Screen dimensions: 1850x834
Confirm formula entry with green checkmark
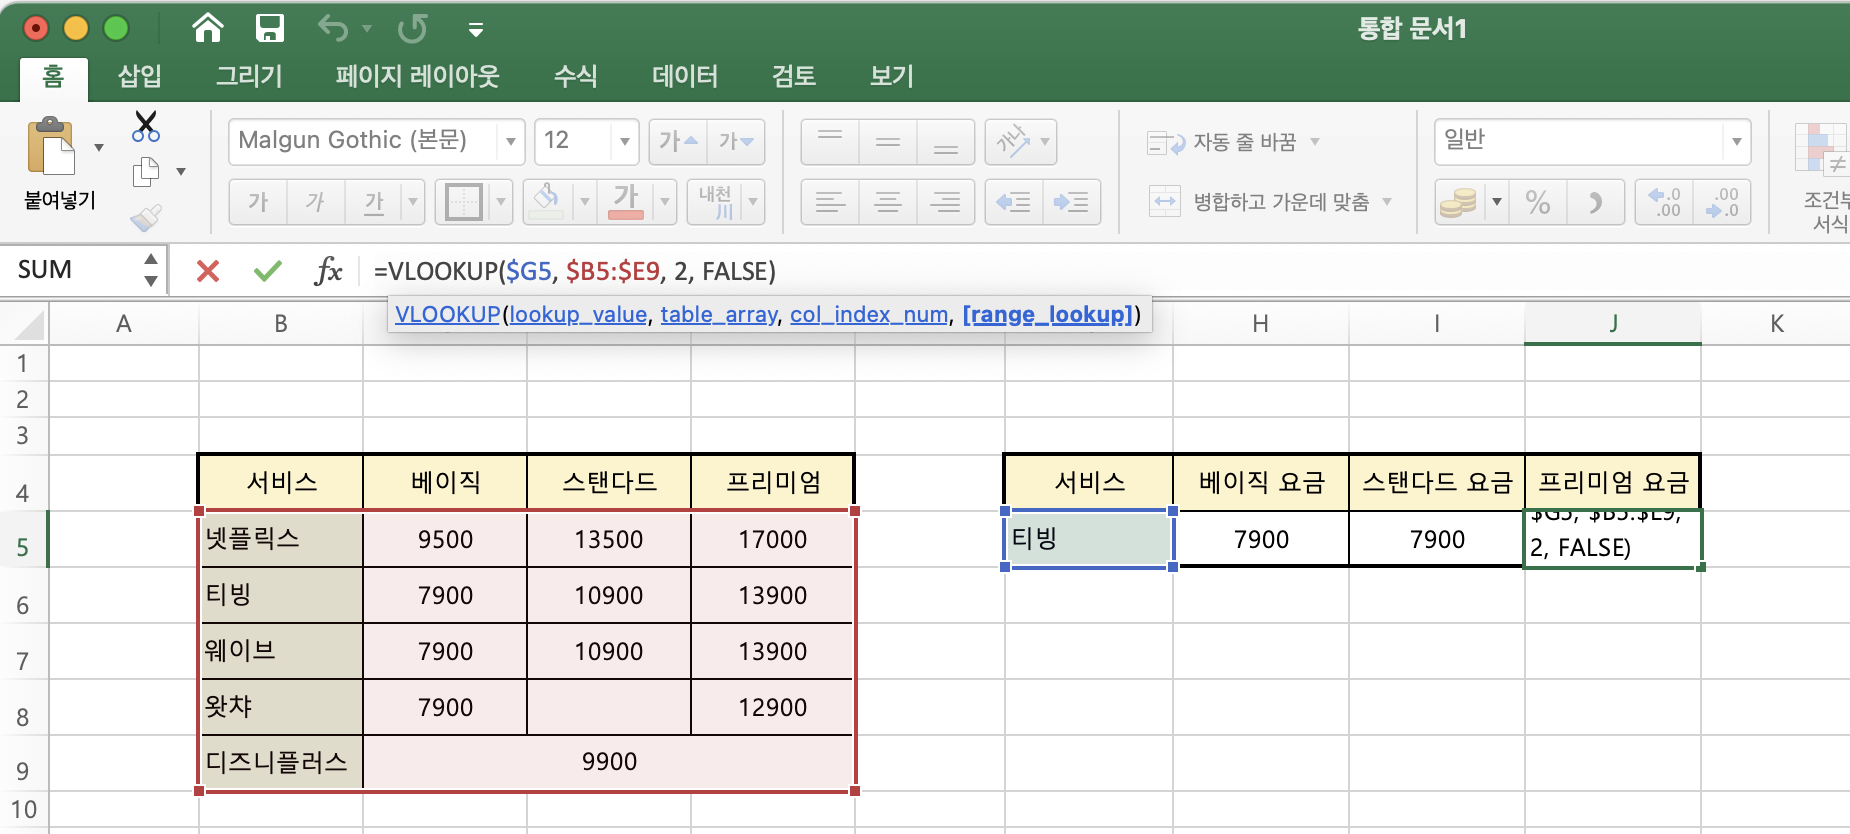pyautogui.click(x=267, y=271)
